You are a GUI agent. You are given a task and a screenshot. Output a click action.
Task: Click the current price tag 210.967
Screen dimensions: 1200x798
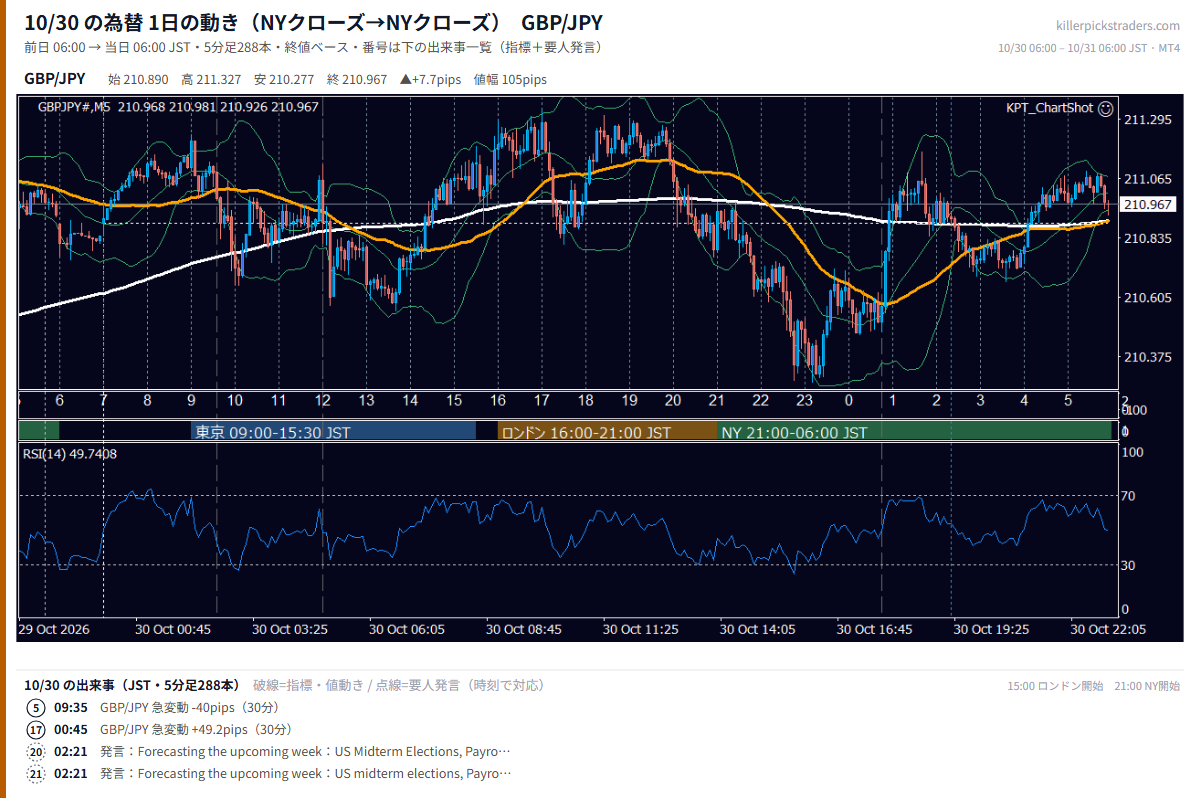pyautogui.click(x=1147, y=204)
